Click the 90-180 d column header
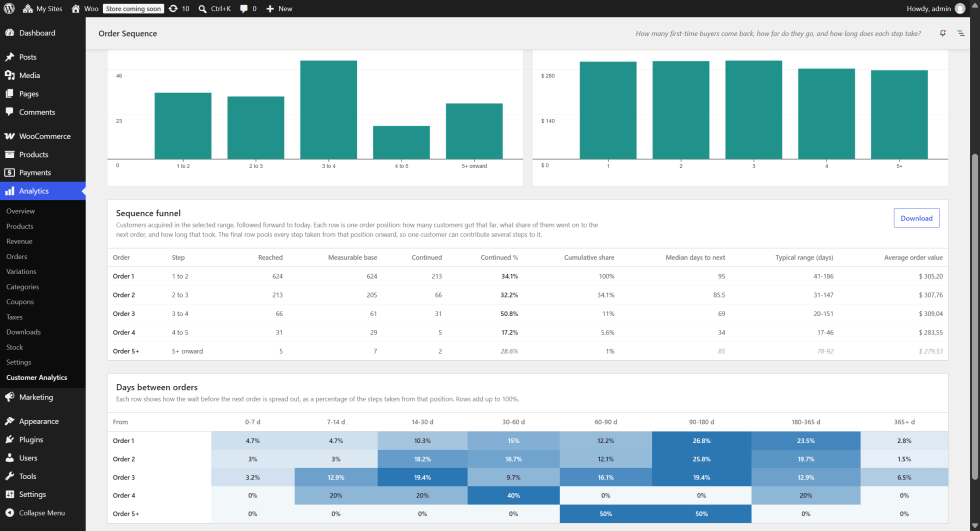Screen dimensions: 980x531 tap(701, 422)
